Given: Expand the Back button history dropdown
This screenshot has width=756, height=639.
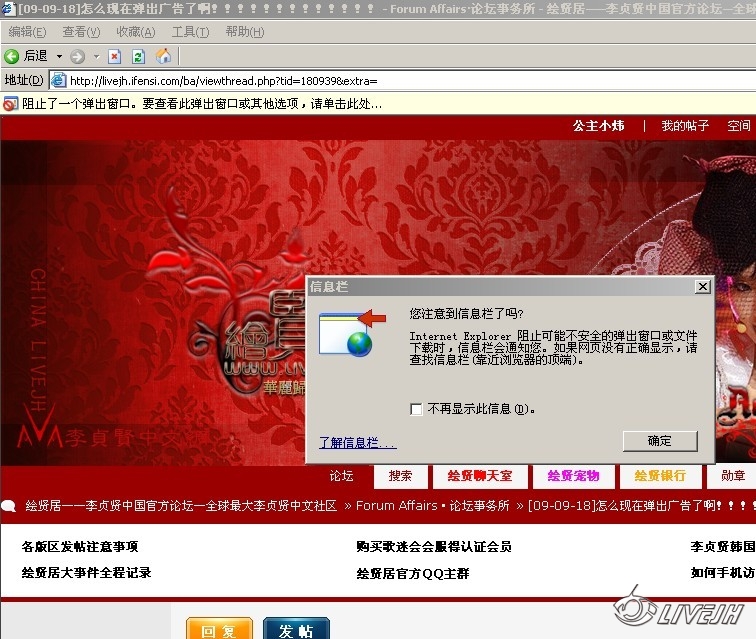Looking at the screenshot, I should [59, 56].
